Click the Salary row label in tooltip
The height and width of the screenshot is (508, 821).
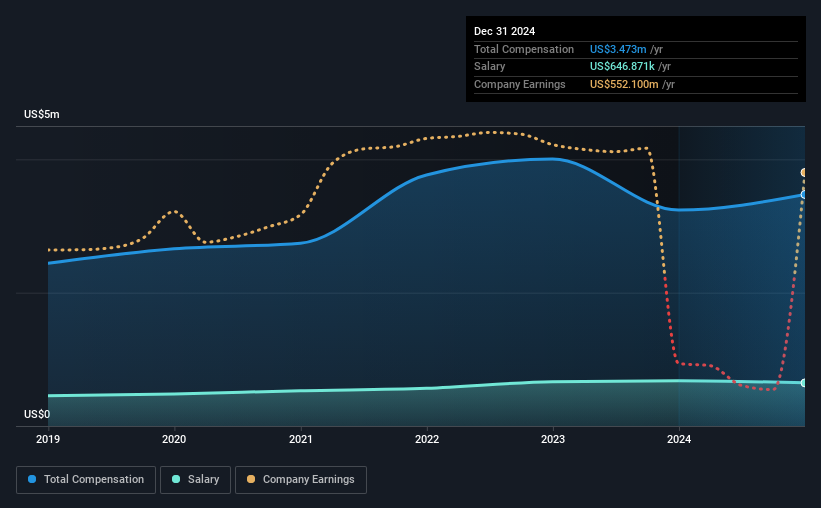point(490,67)
